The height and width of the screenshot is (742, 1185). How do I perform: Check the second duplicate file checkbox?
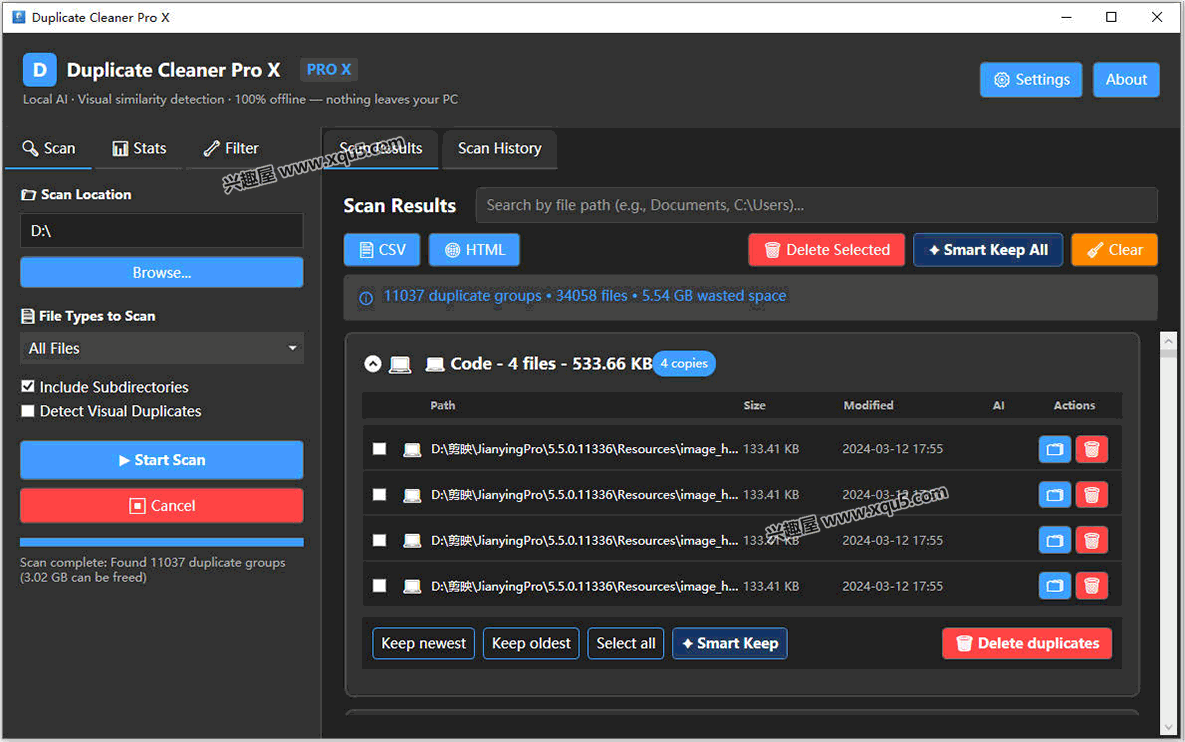tap(379, 495)
